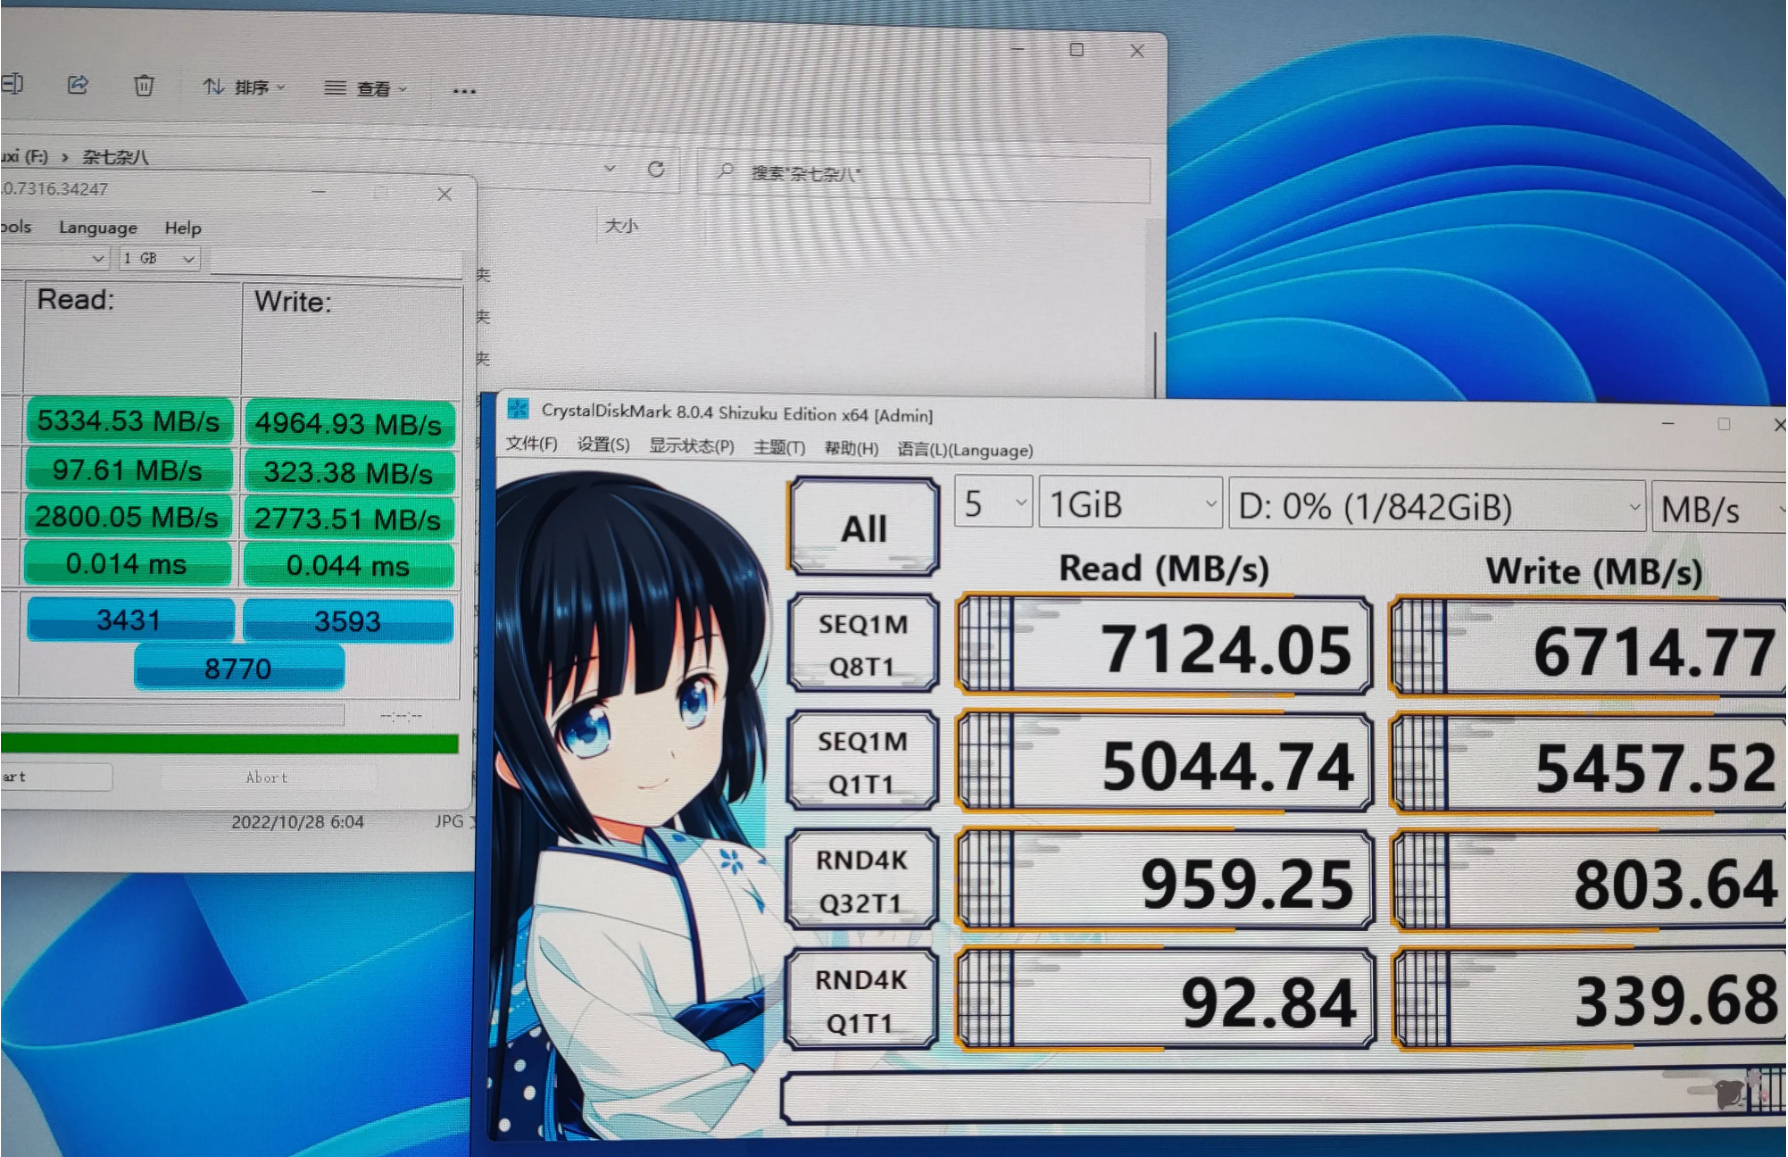1788x1157 pixels.
Task: Expand the address bar history chevron
Action: (610, 168)
